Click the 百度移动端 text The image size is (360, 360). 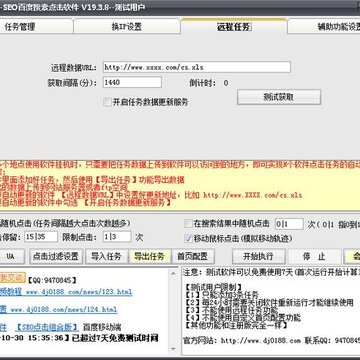click(x=102, y=327)
